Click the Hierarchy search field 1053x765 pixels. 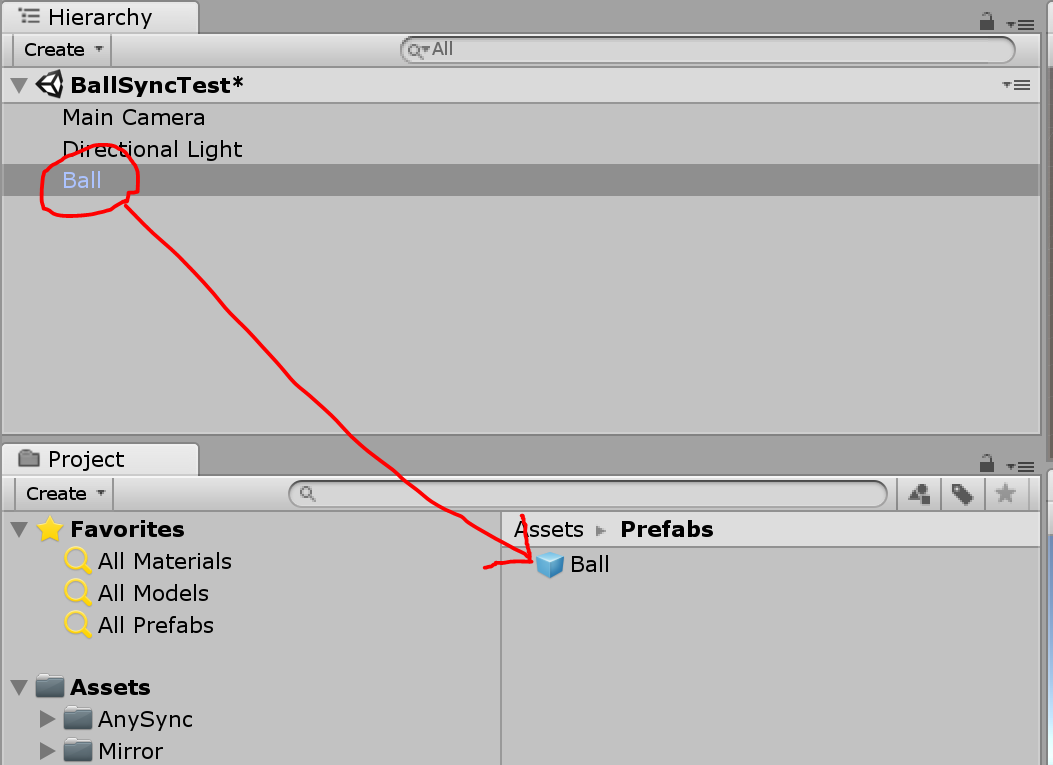coord(710,49)
